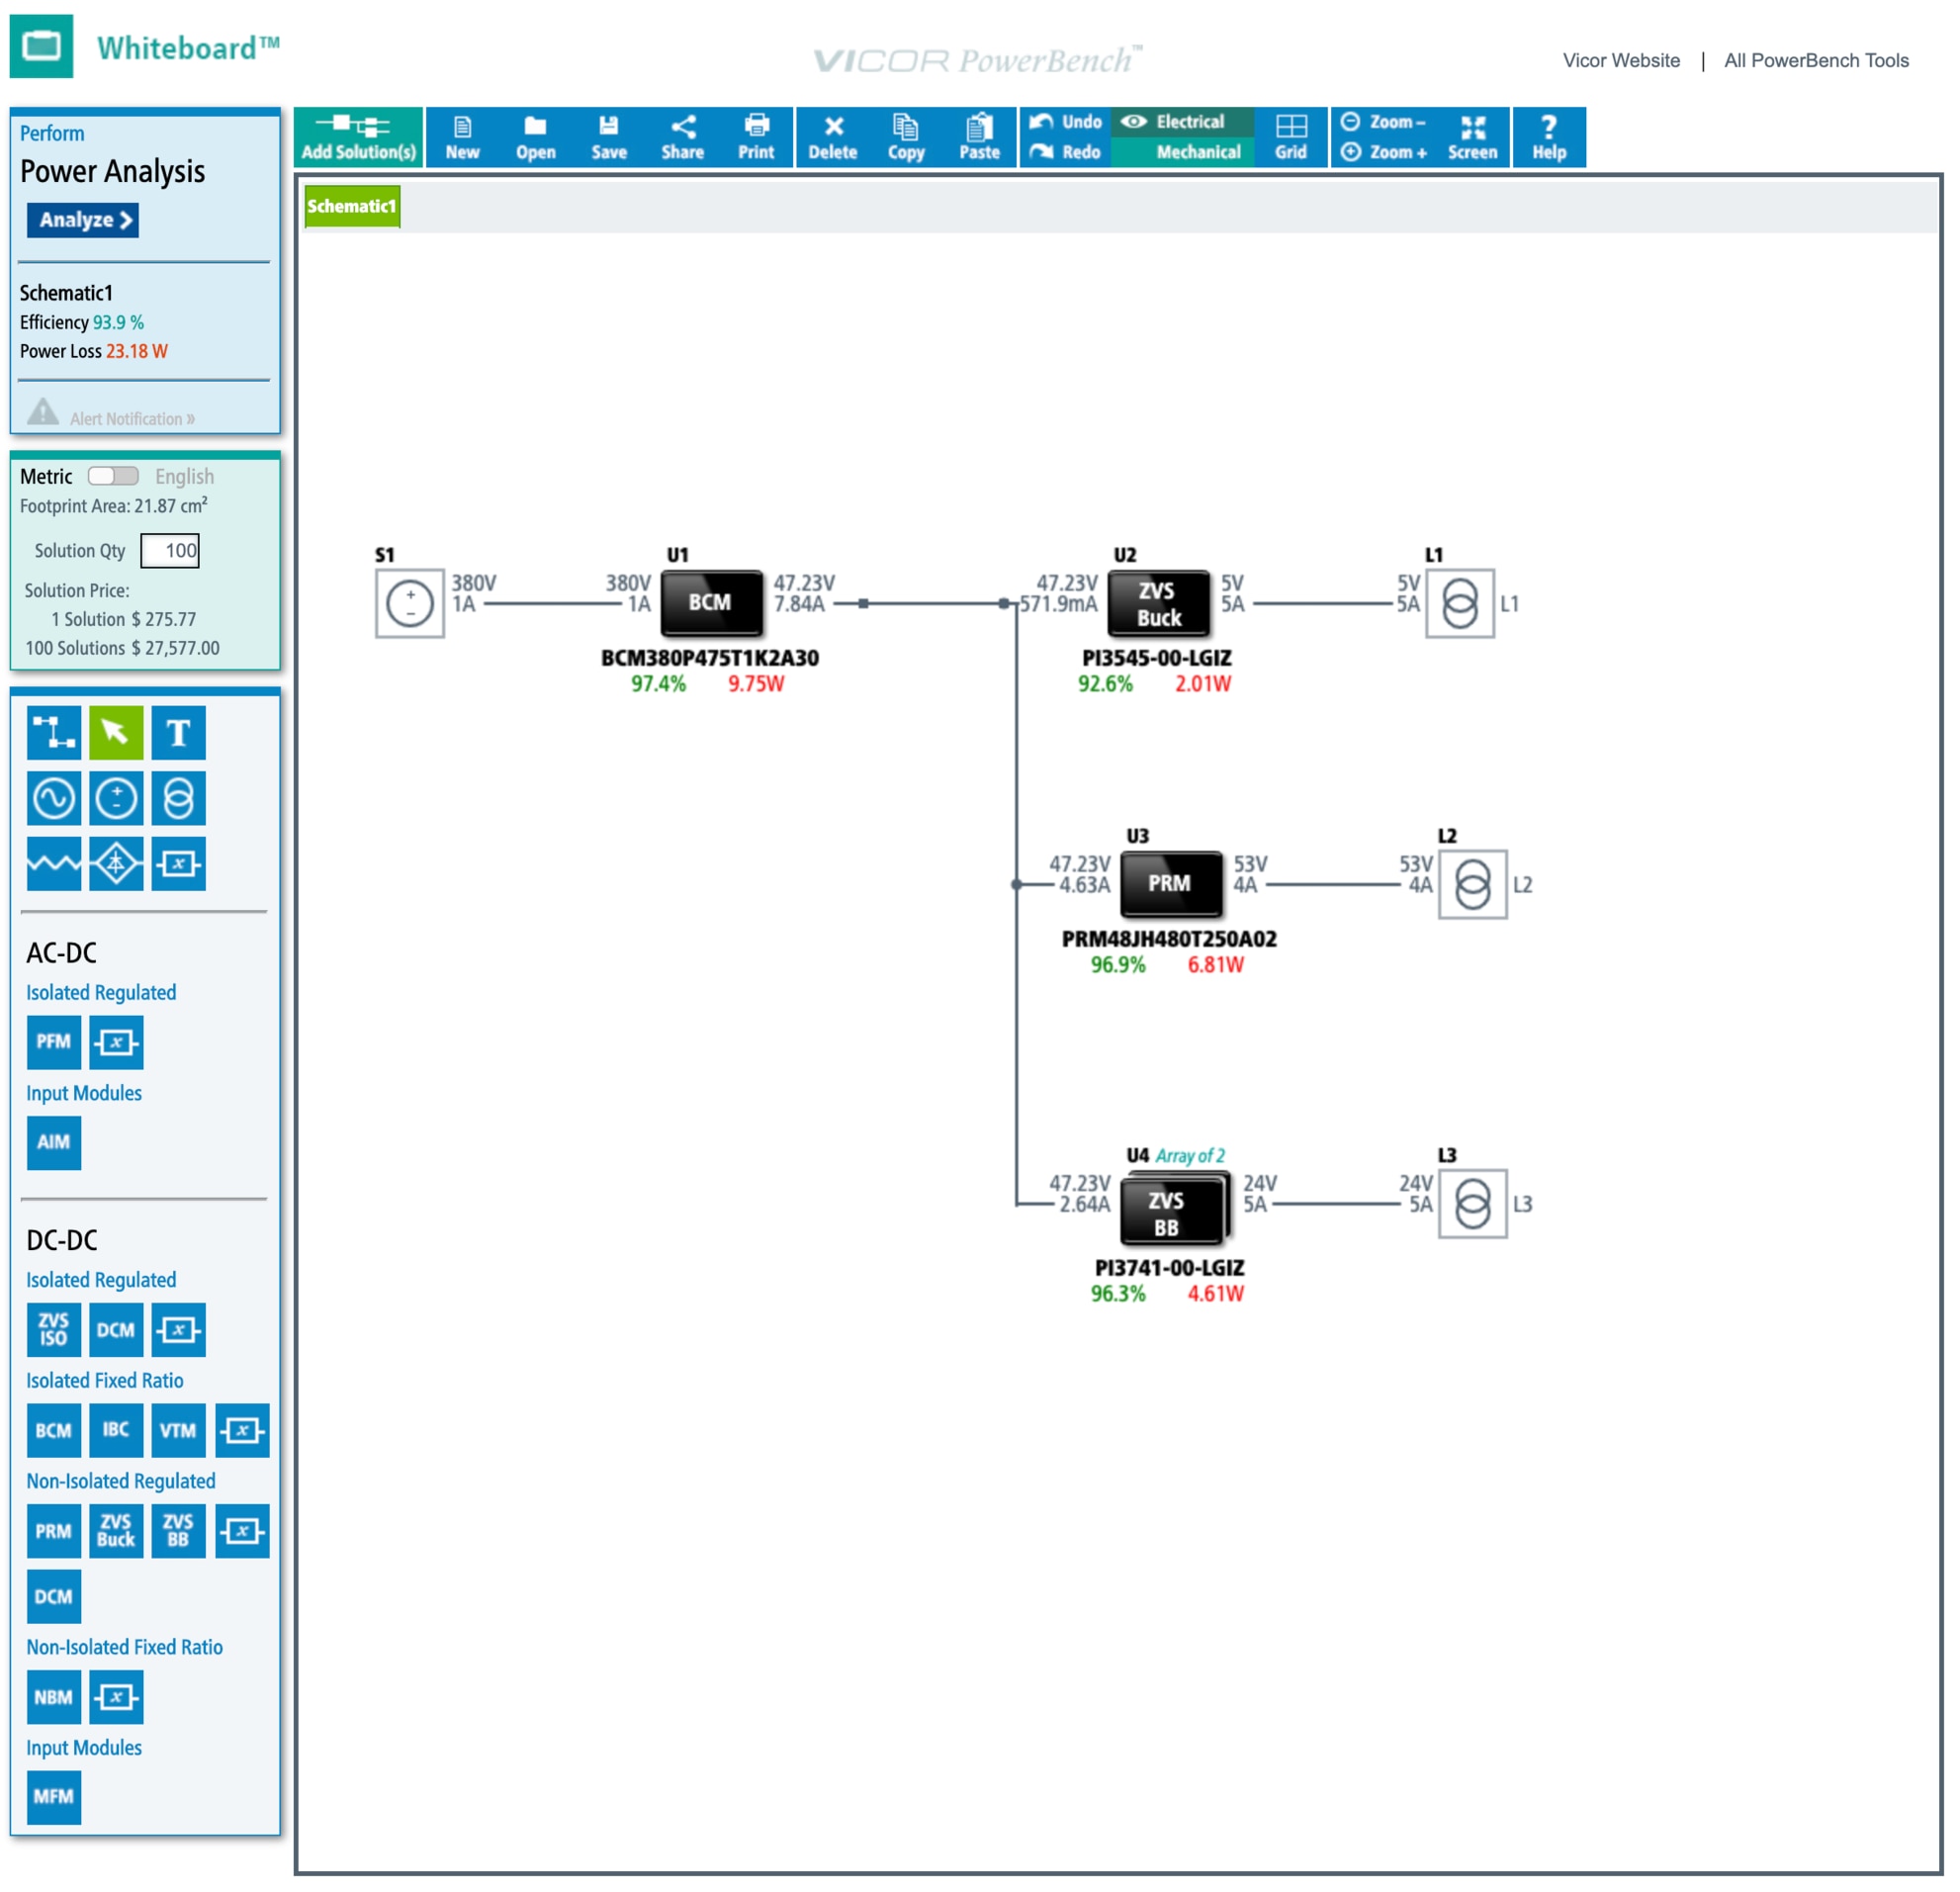Switch units from Metric to English
Viewport: 1960px width, 1892px height.
[x=113, y=477]
